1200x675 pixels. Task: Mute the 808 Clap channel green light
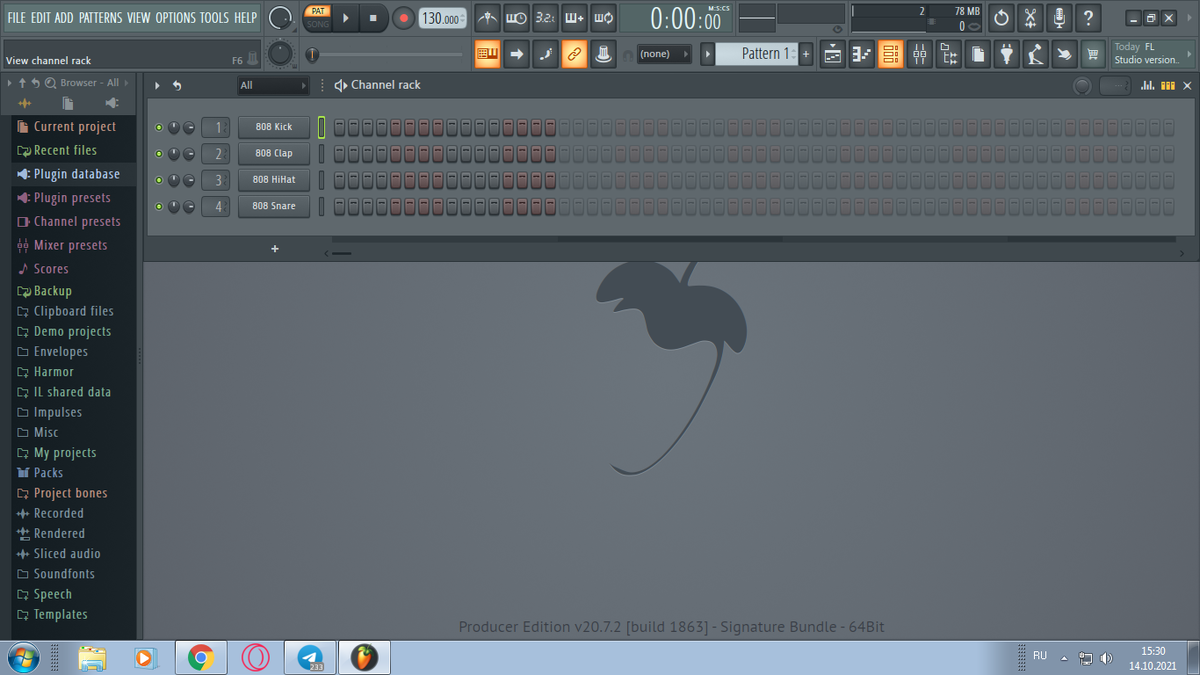pos(158,154)
